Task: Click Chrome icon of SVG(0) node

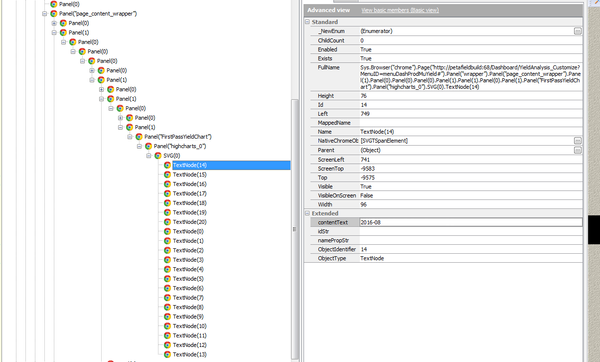Action: click(x=158, y=156)
